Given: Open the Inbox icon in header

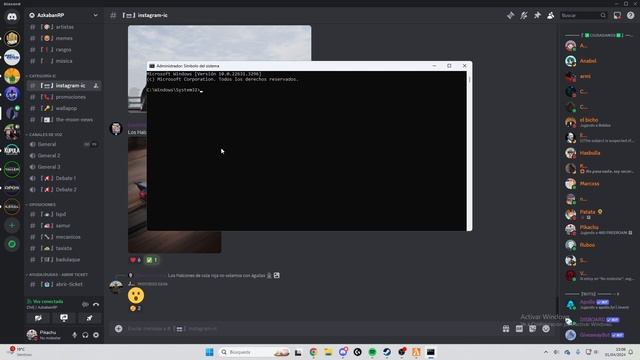Looking at the screenshot, I should click(x=617, y=16).
